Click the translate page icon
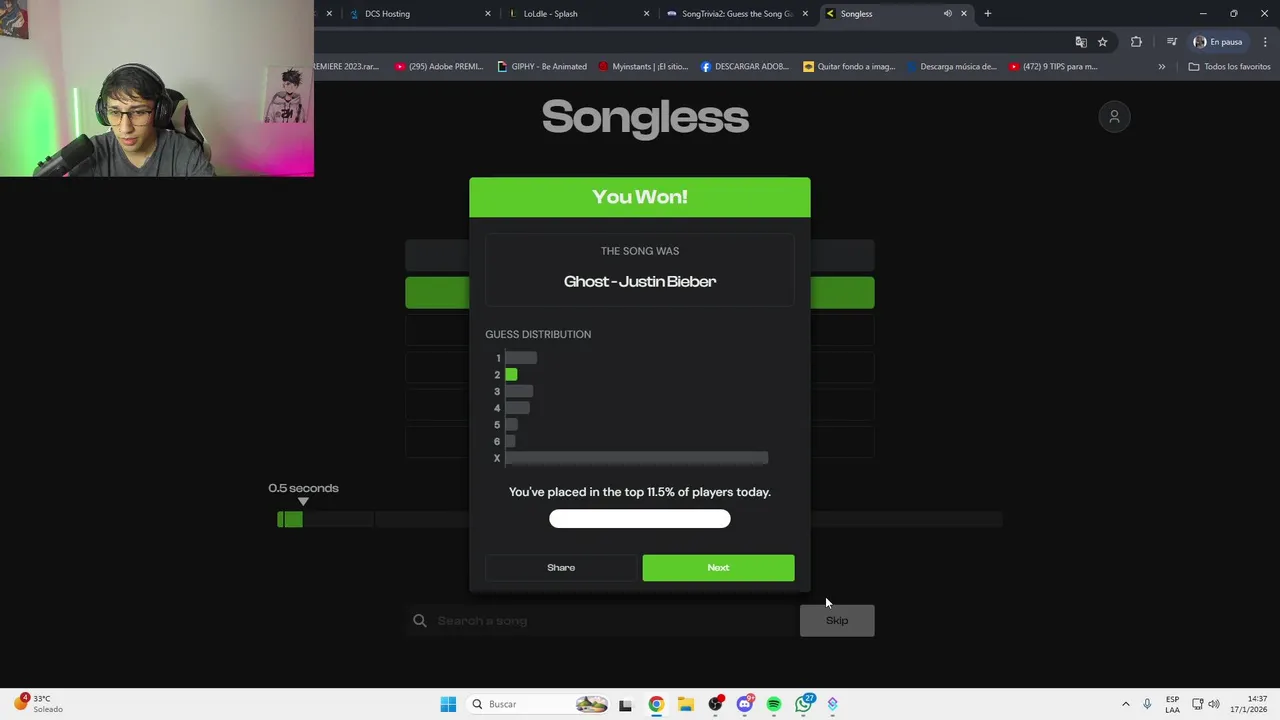Image resolution: width=1280 pixels, height=720 pixels. coord(1081,42)
